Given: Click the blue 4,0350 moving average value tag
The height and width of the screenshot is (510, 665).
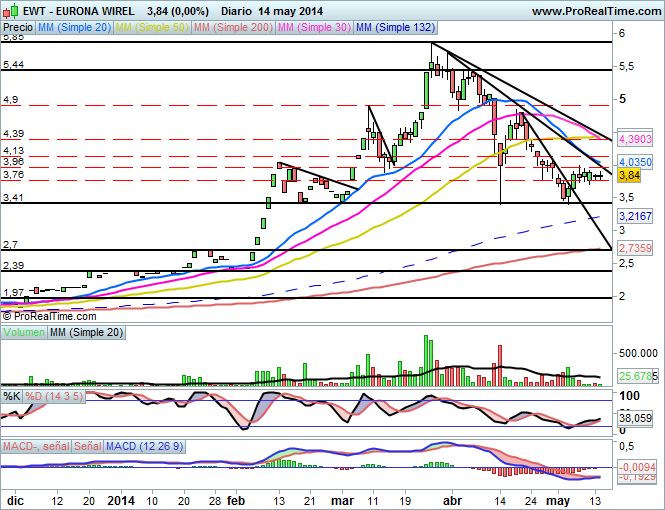Looking at the screenshot, I should [635, 160].
